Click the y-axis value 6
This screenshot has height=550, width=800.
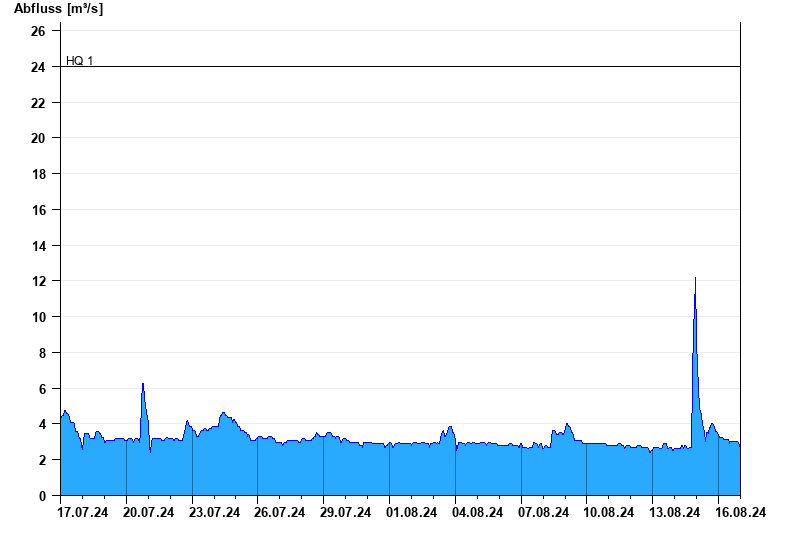click(42, 389)
